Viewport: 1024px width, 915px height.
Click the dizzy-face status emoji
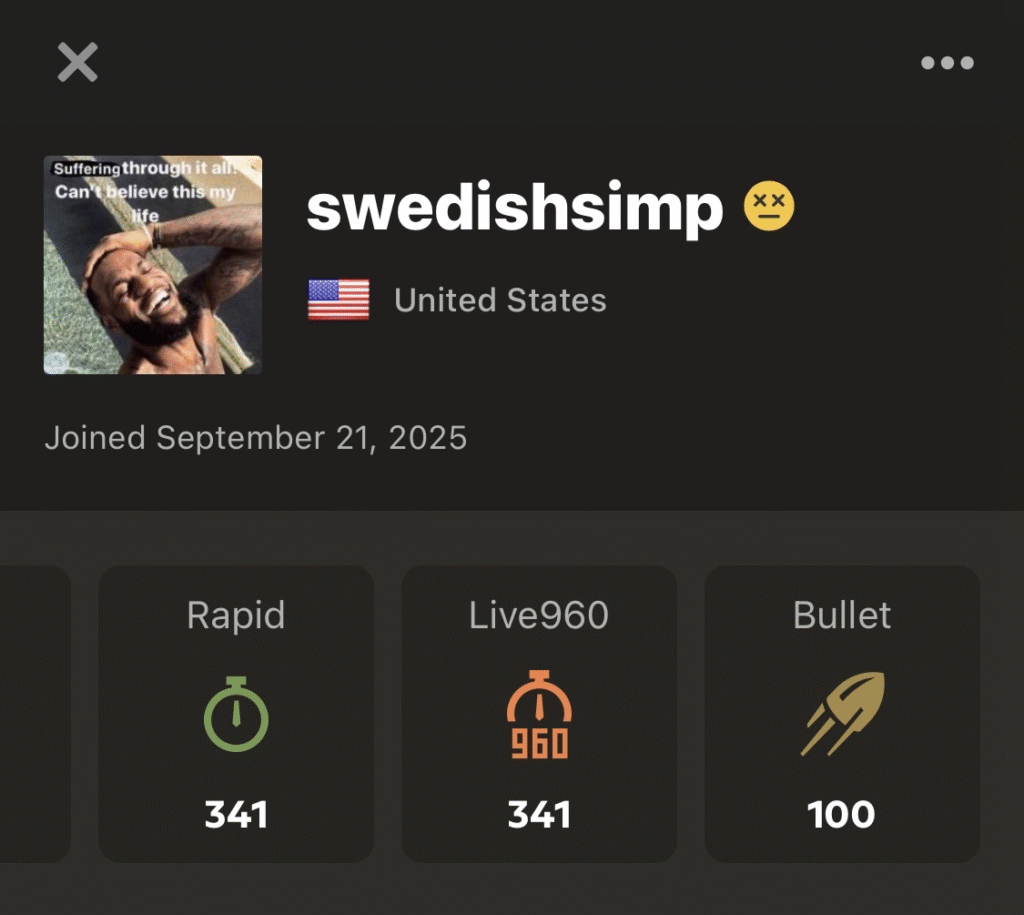(x=769, y=208)
